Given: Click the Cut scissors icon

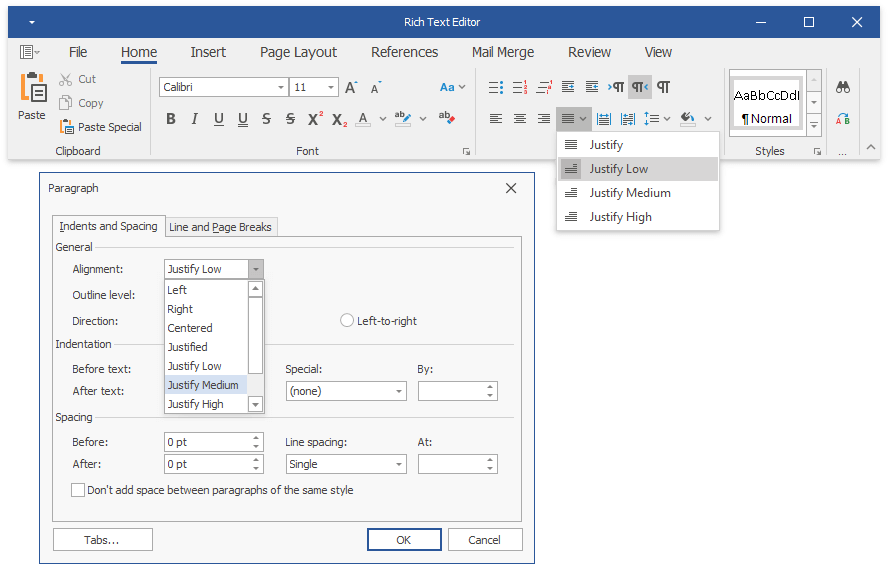Looking at the screenshot, I should (66, 79).
